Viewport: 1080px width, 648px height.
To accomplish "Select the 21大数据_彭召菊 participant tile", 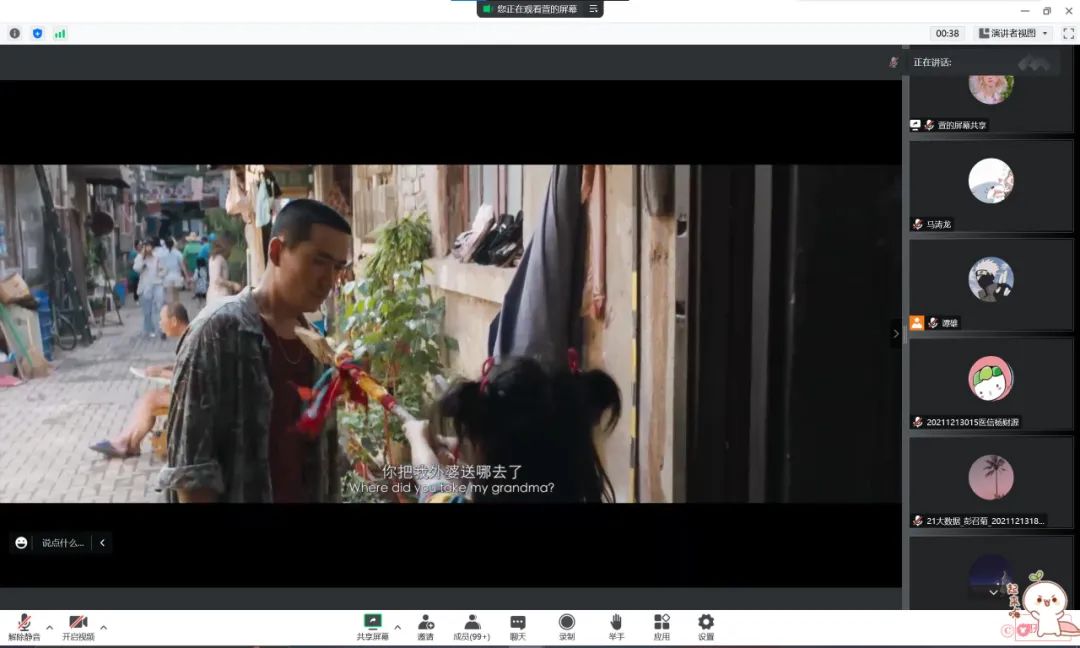I will click(x=990, y=482).
